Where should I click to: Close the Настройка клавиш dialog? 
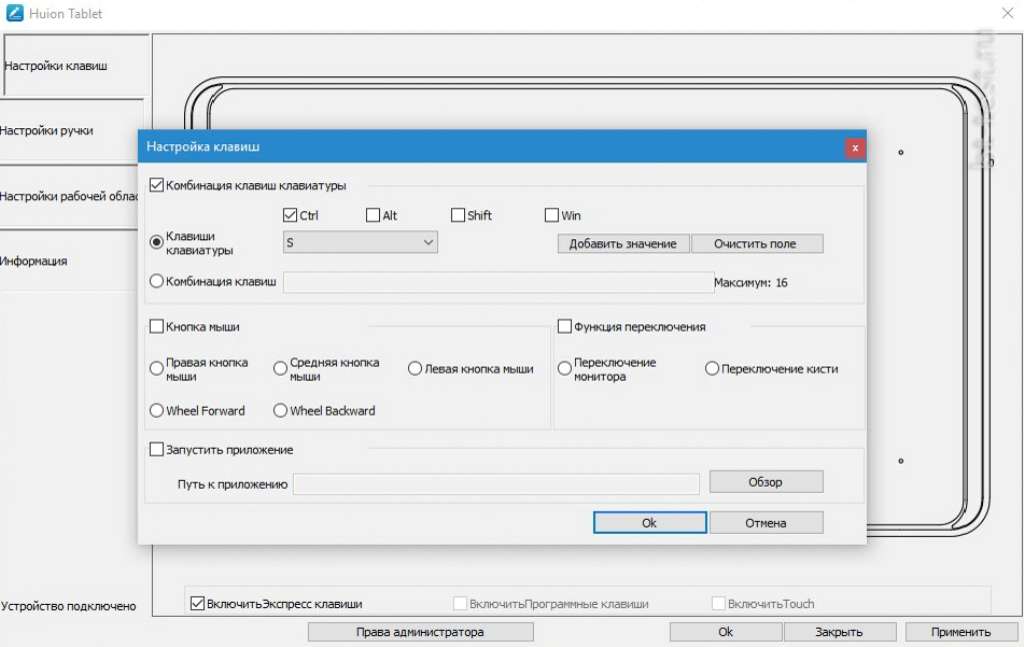[x=854, y=147]
